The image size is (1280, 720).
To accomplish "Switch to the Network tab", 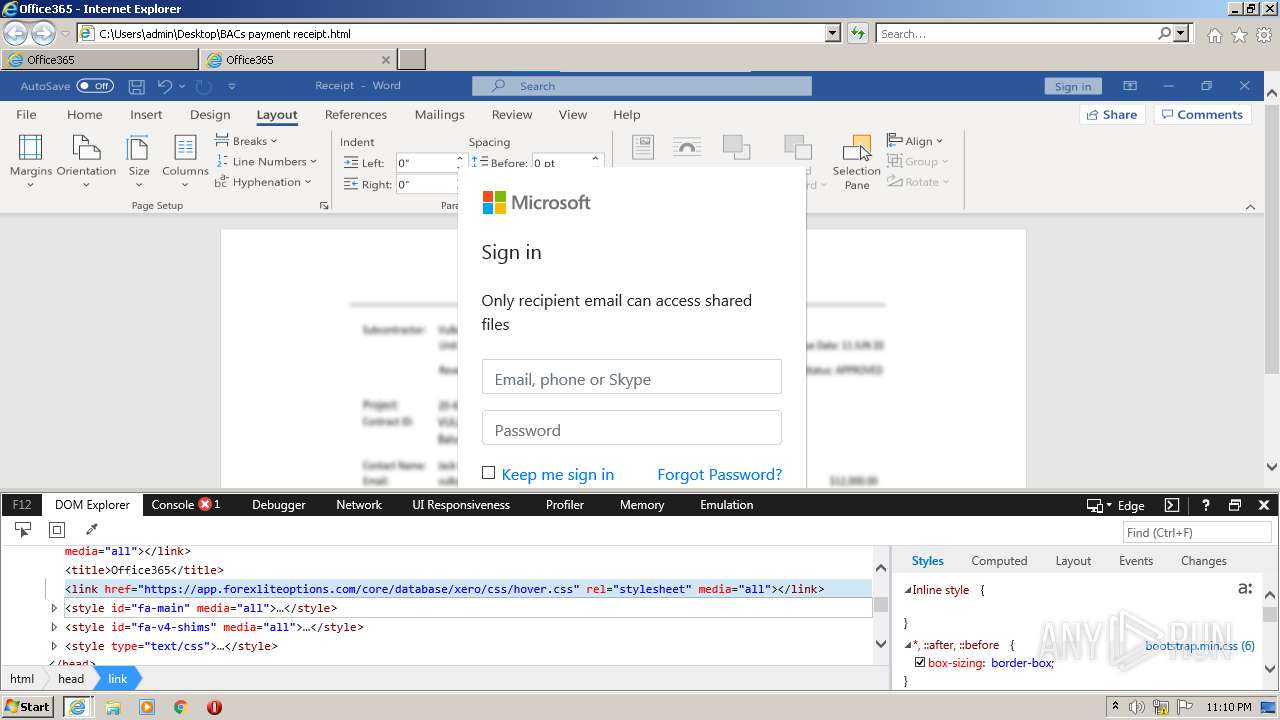I will click(359, 505).
